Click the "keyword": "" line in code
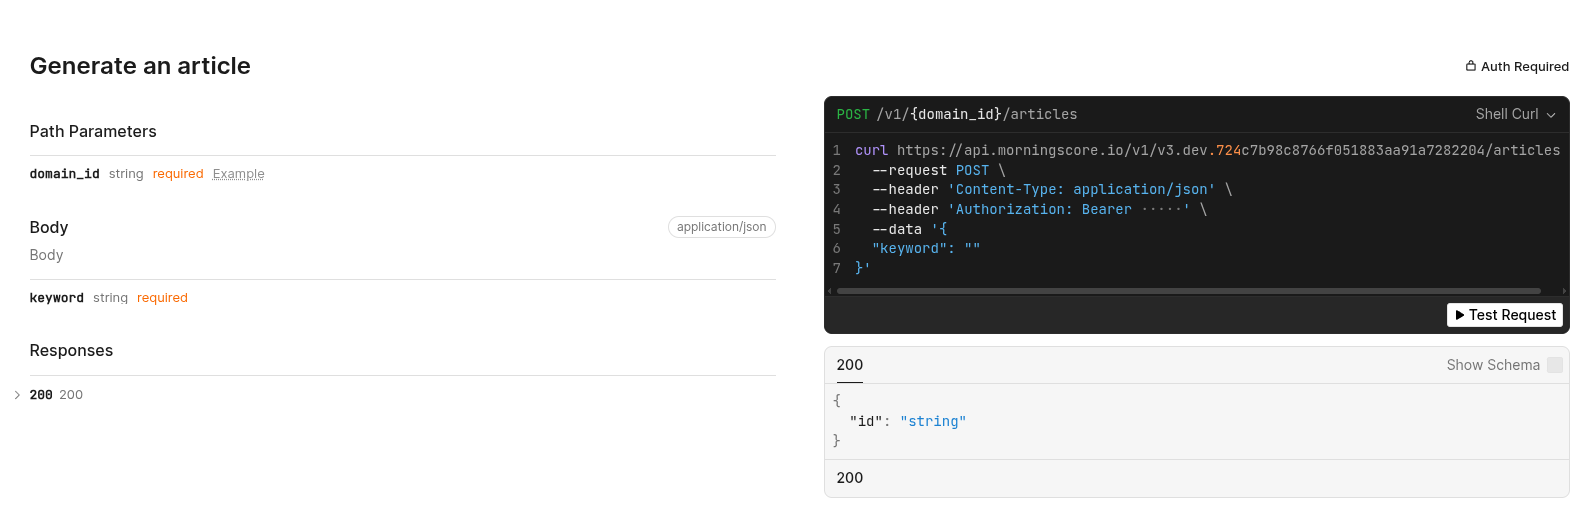This screenshot has height=523, width=1595. [x=926, y=249]
